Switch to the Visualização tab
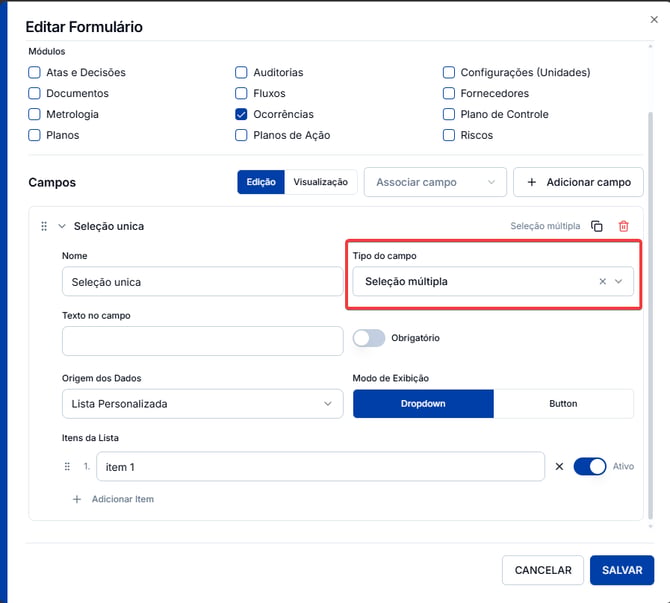The width and height of the screenshot is (670, 603). tap(320, 182)
